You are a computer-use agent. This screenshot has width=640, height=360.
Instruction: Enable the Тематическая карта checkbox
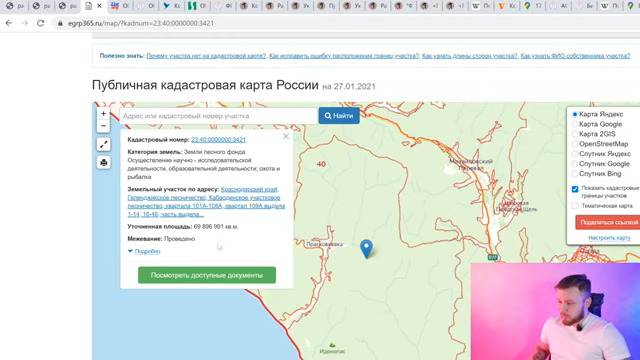click(575, 206)
